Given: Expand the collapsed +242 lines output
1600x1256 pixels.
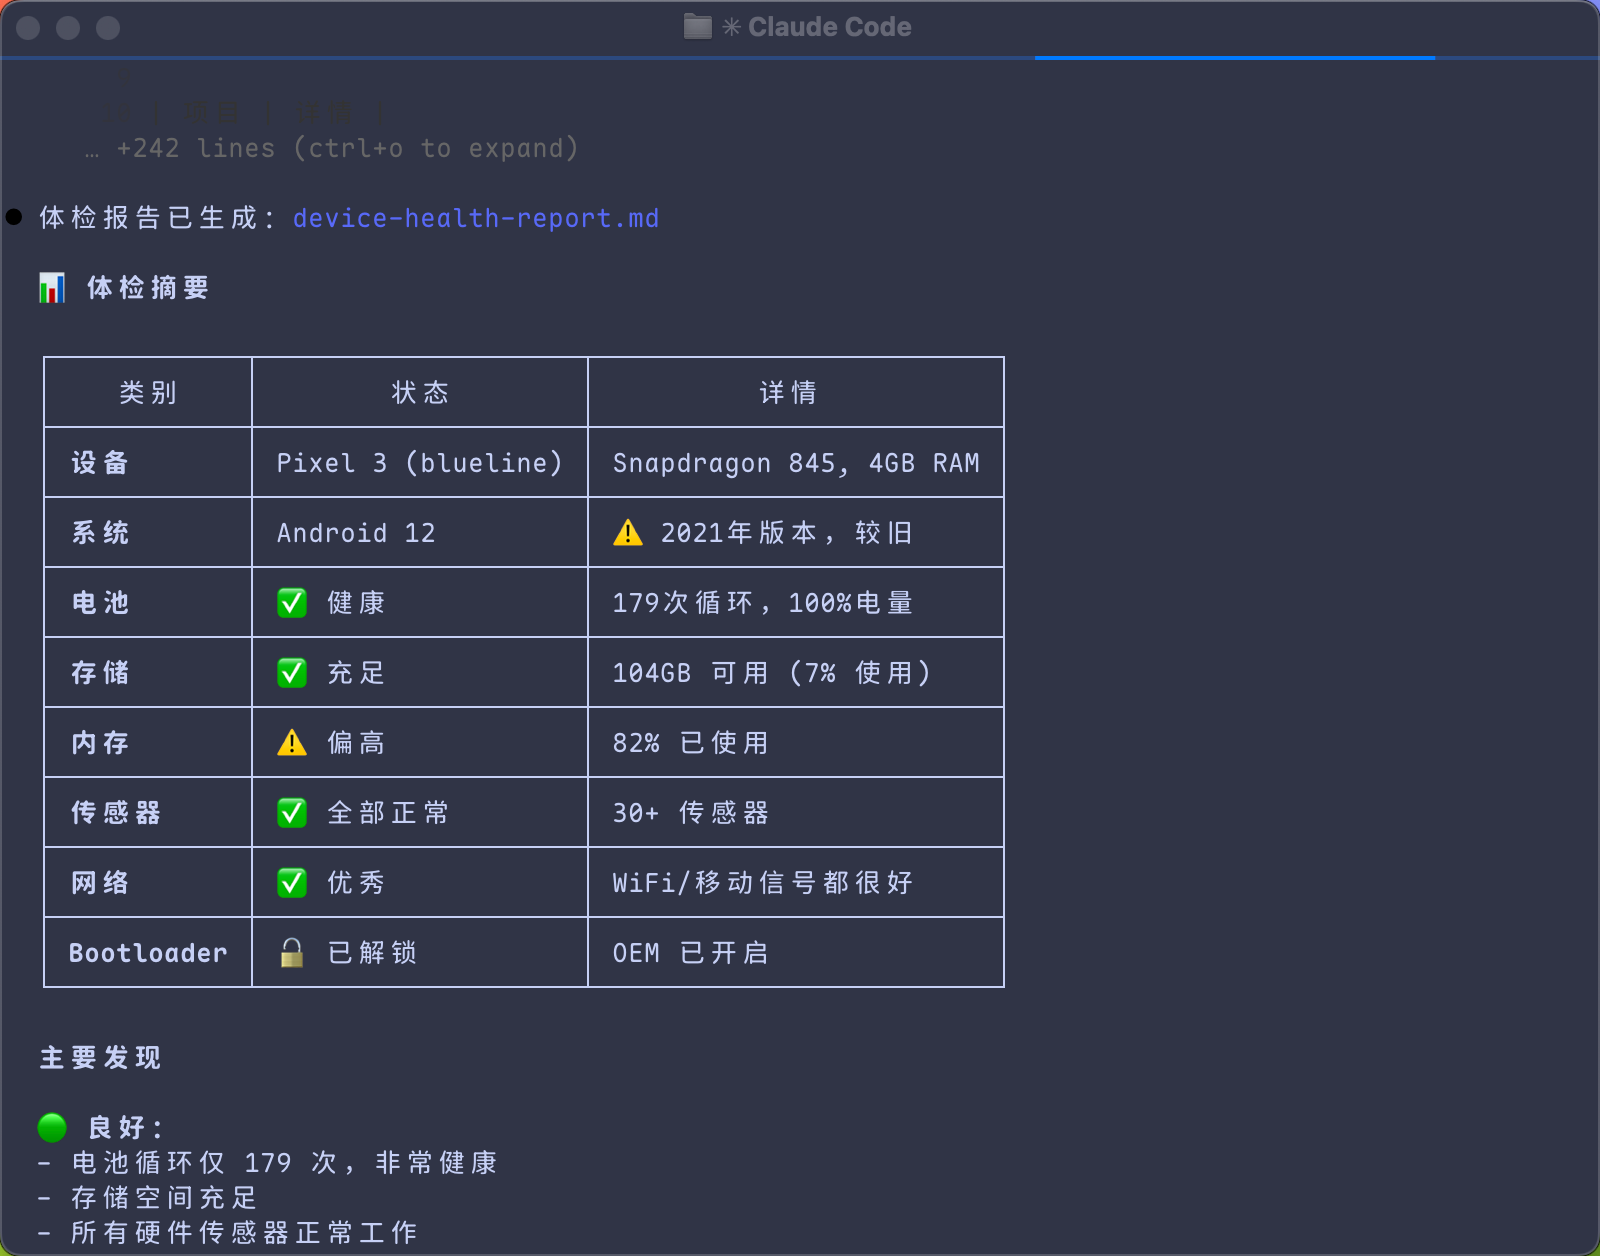Looking at the screenshot, I should pos(346,148).
